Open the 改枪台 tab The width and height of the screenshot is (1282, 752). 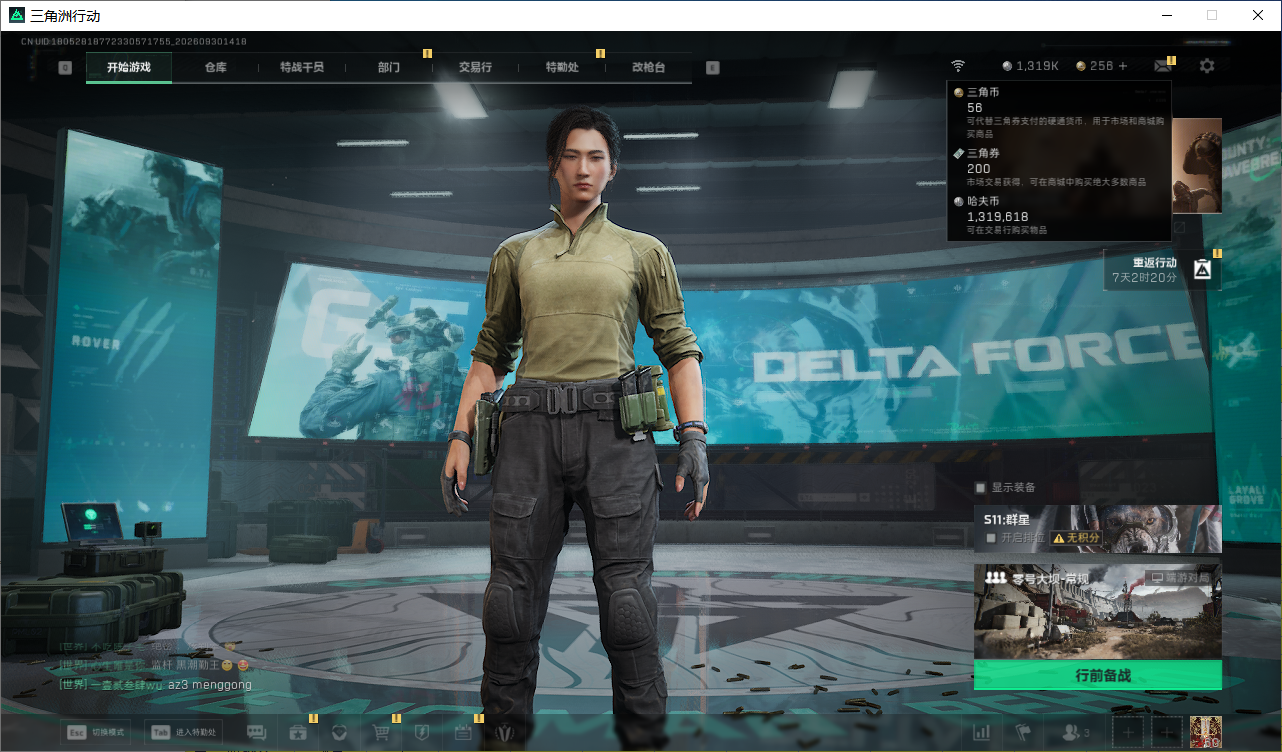pos(648,67)
